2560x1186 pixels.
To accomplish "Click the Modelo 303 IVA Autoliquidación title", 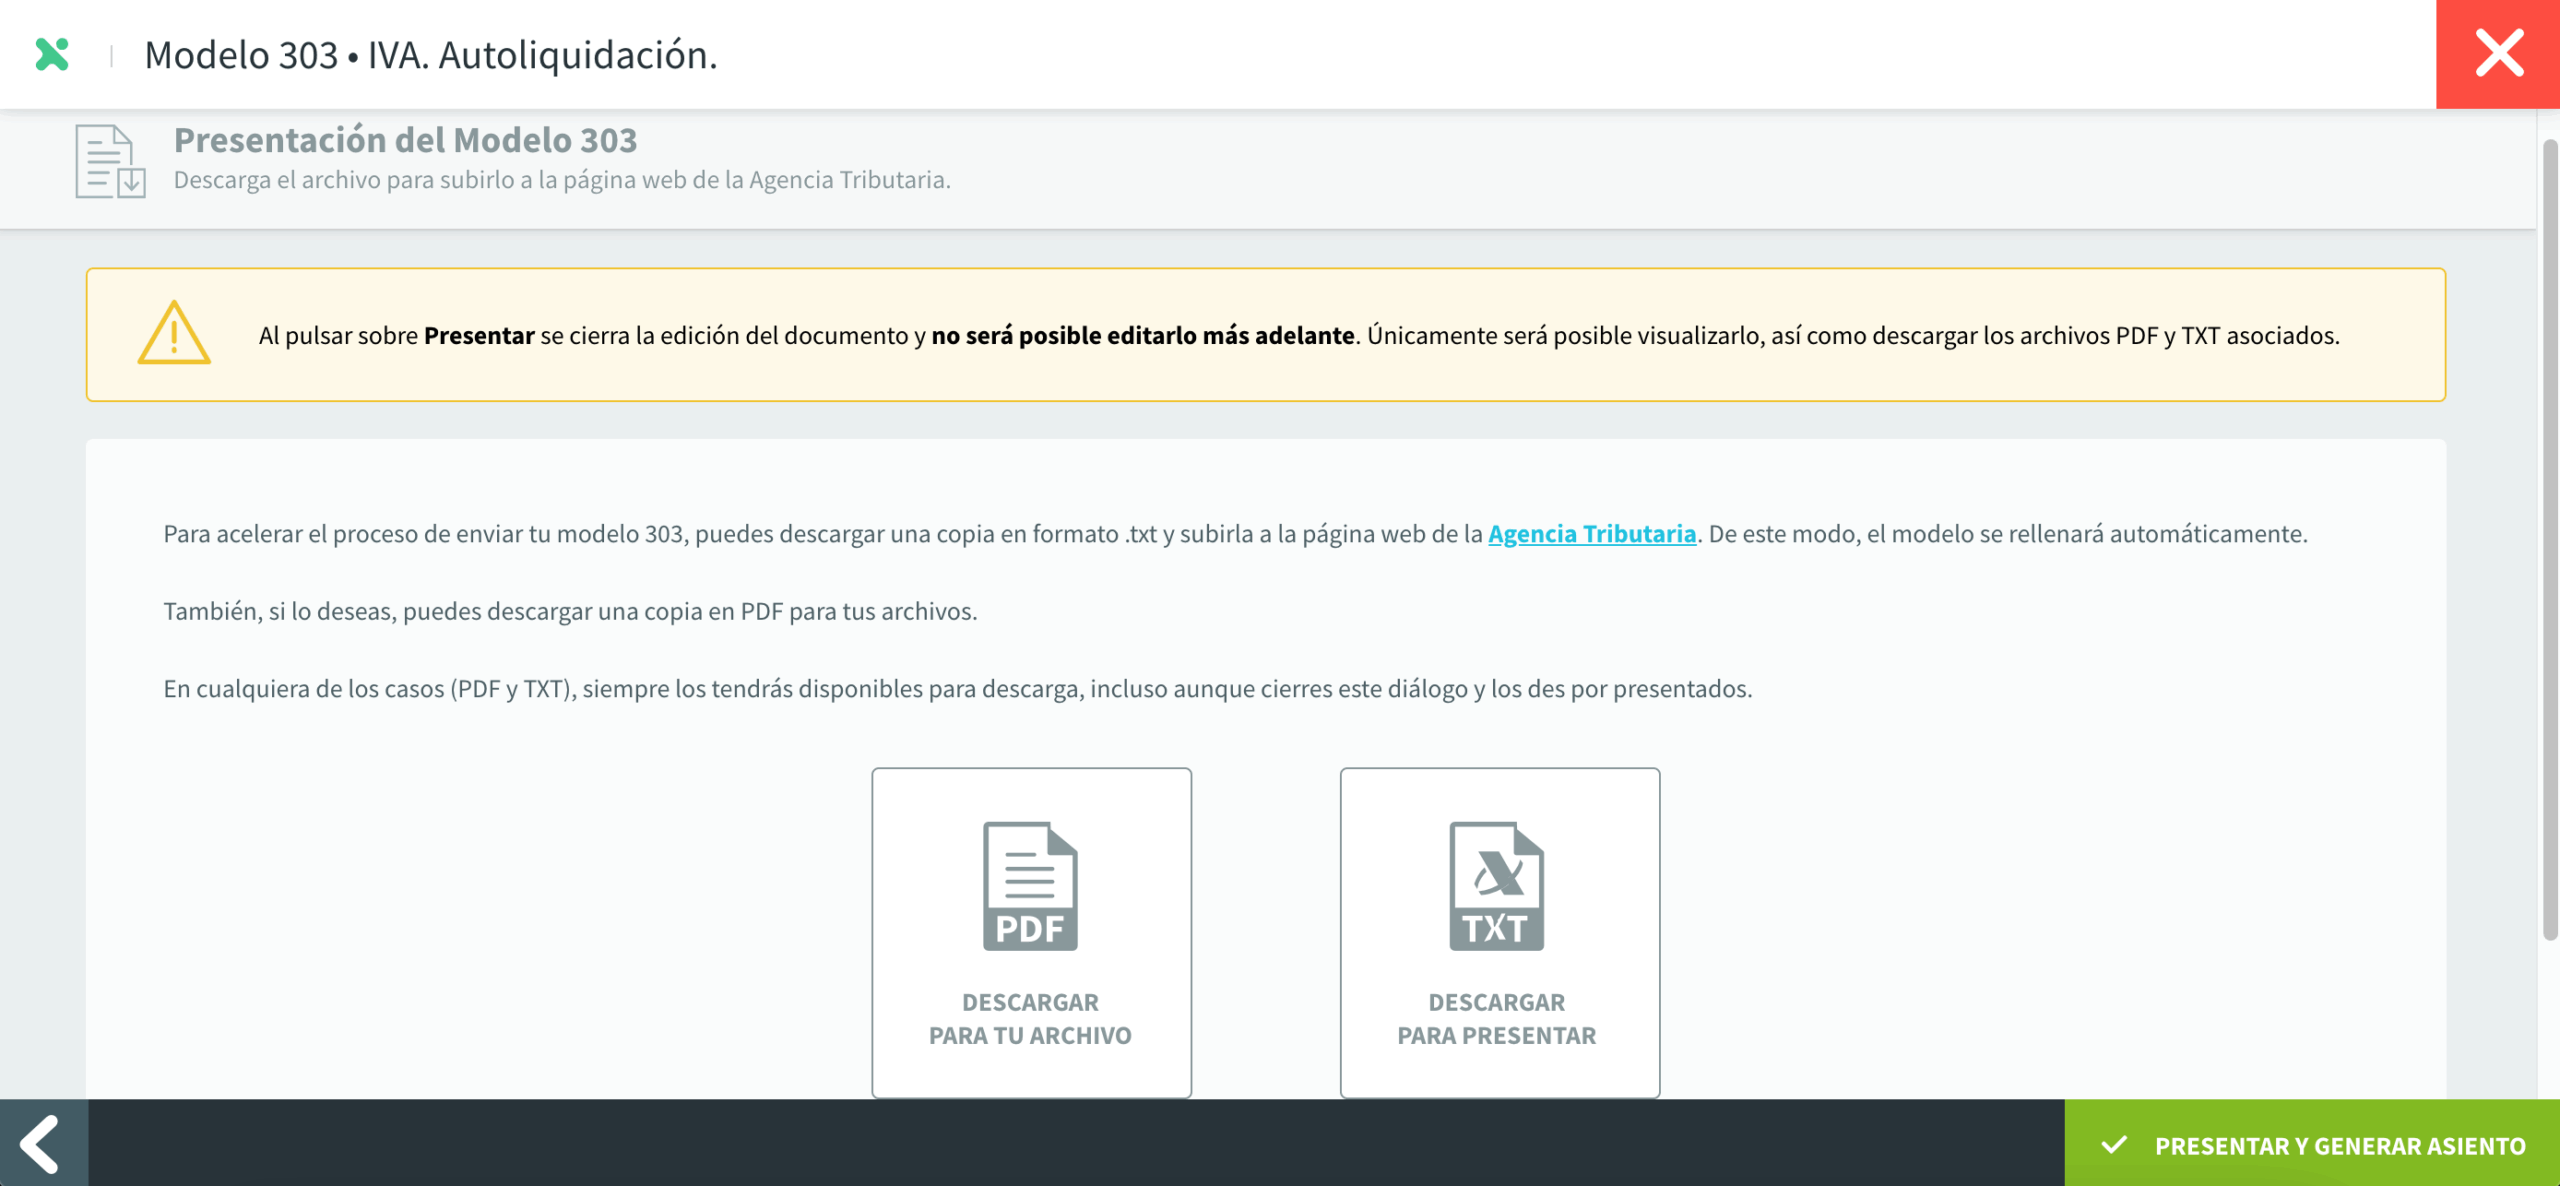I will [431, 55].
